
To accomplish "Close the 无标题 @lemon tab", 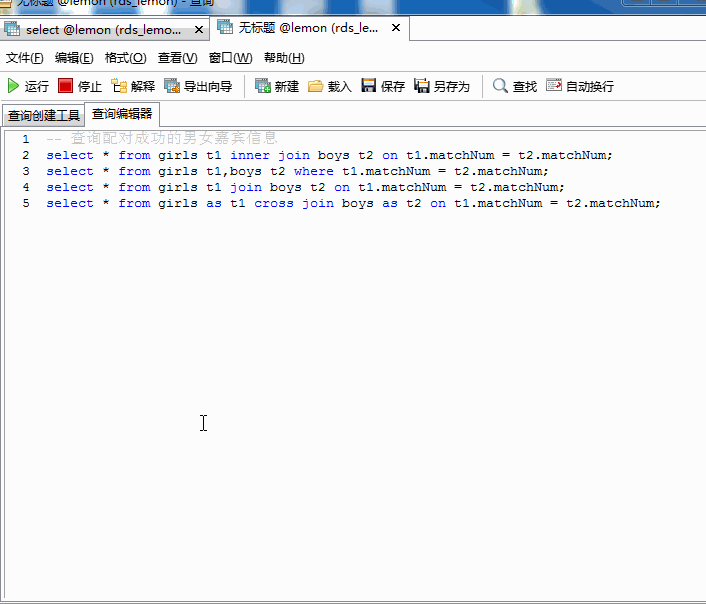I will pyautogui.click(x=396, y=28).
